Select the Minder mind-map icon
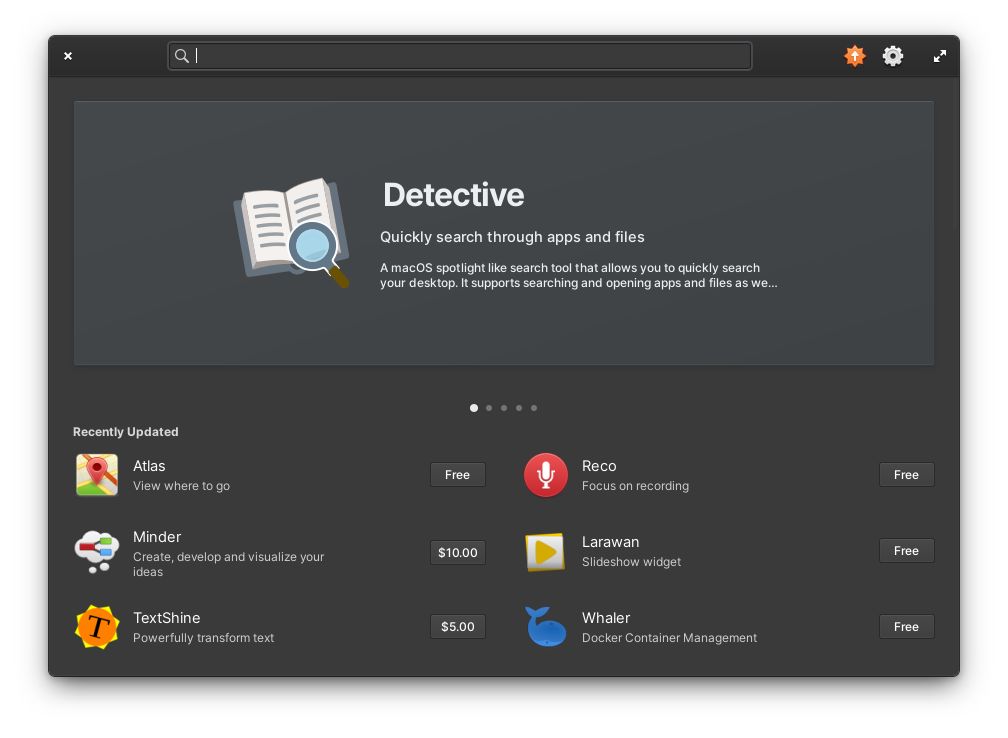 [x=96, y=551]
